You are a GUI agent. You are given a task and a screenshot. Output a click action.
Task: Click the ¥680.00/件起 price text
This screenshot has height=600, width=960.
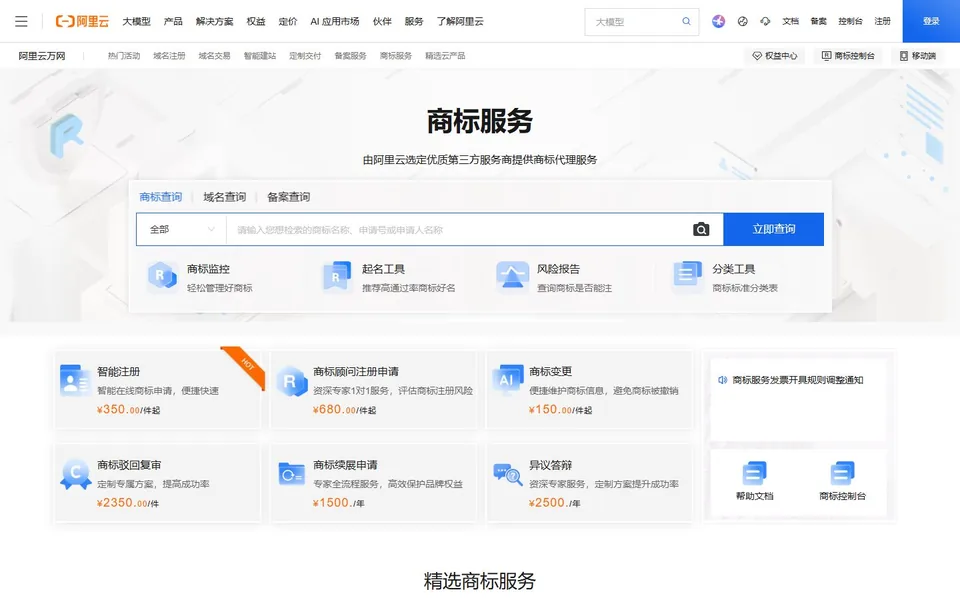click(x=344, y=410)
